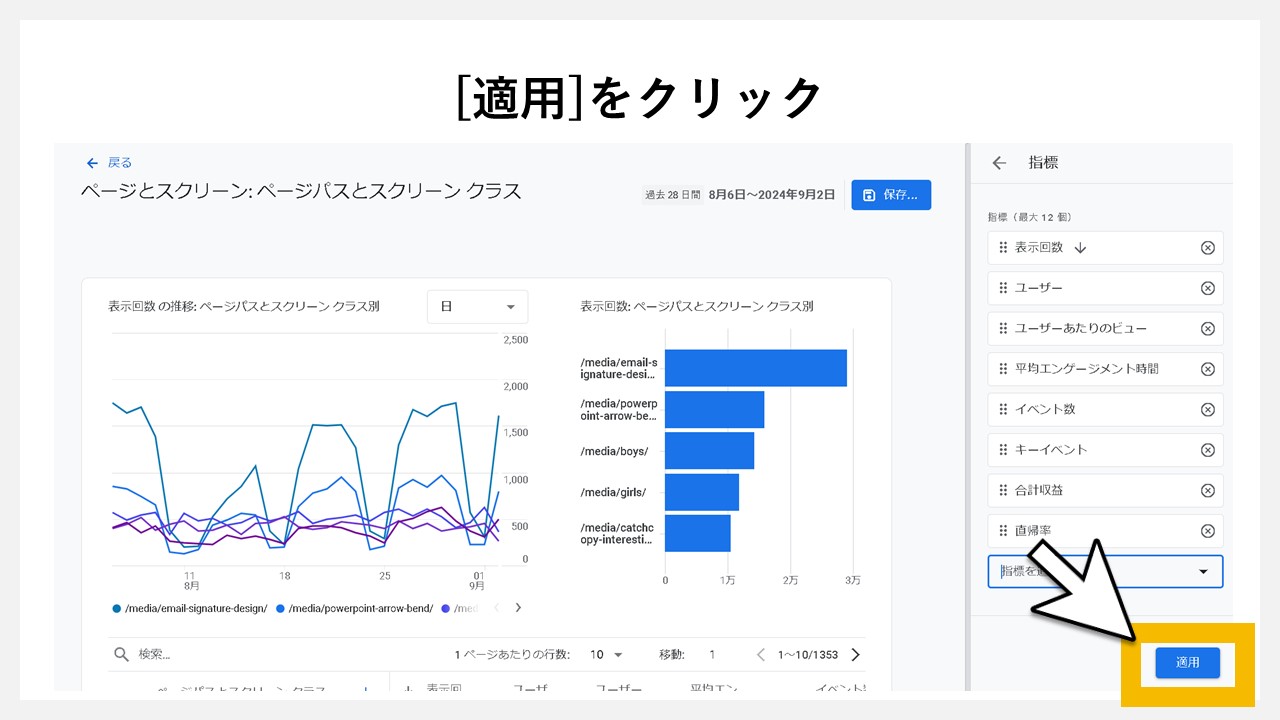Open the 日 granularity dropdown
The image size is (1280, 720).
click(477, 307)
